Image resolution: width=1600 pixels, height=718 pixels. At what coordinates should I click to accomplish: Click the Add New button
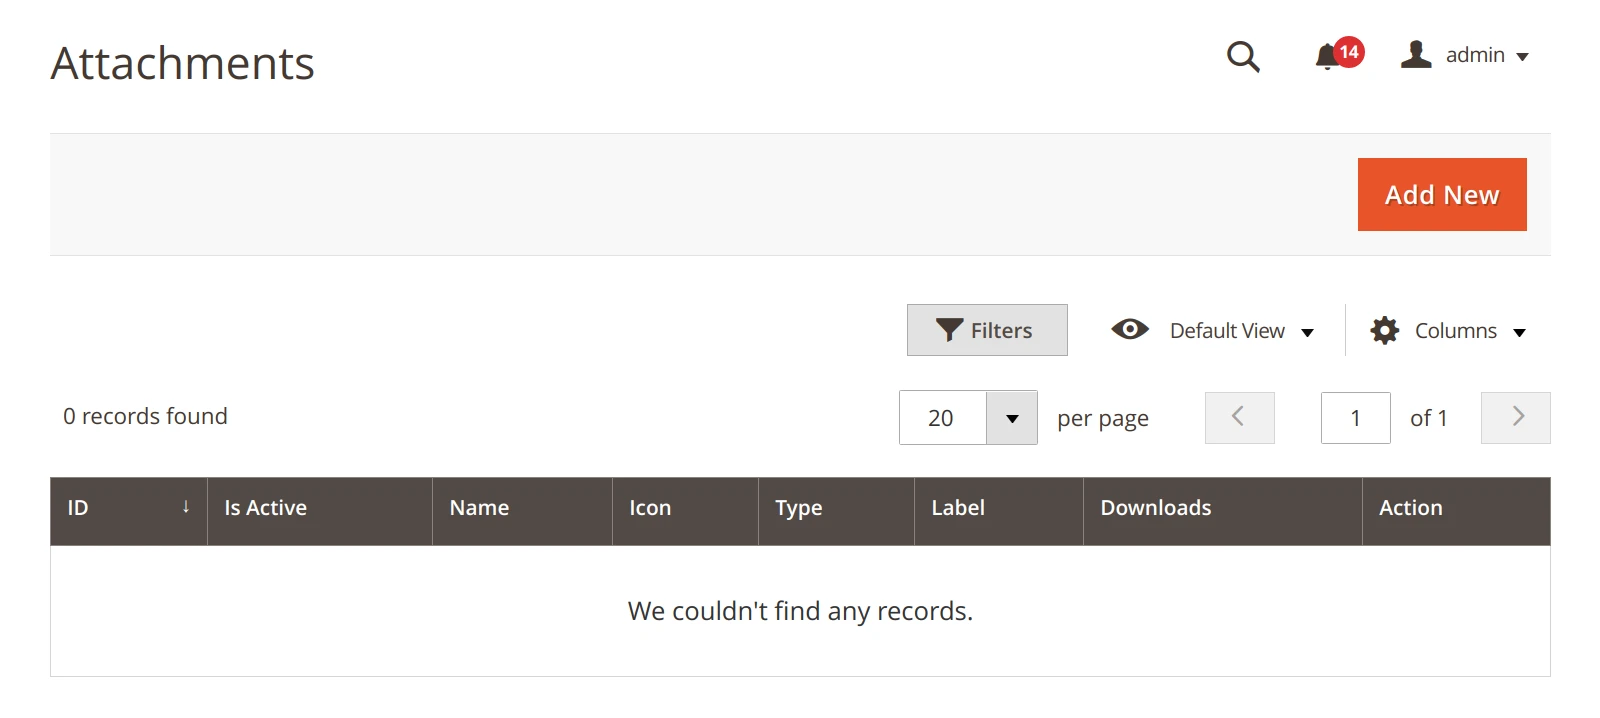(x=1441, y=194)
